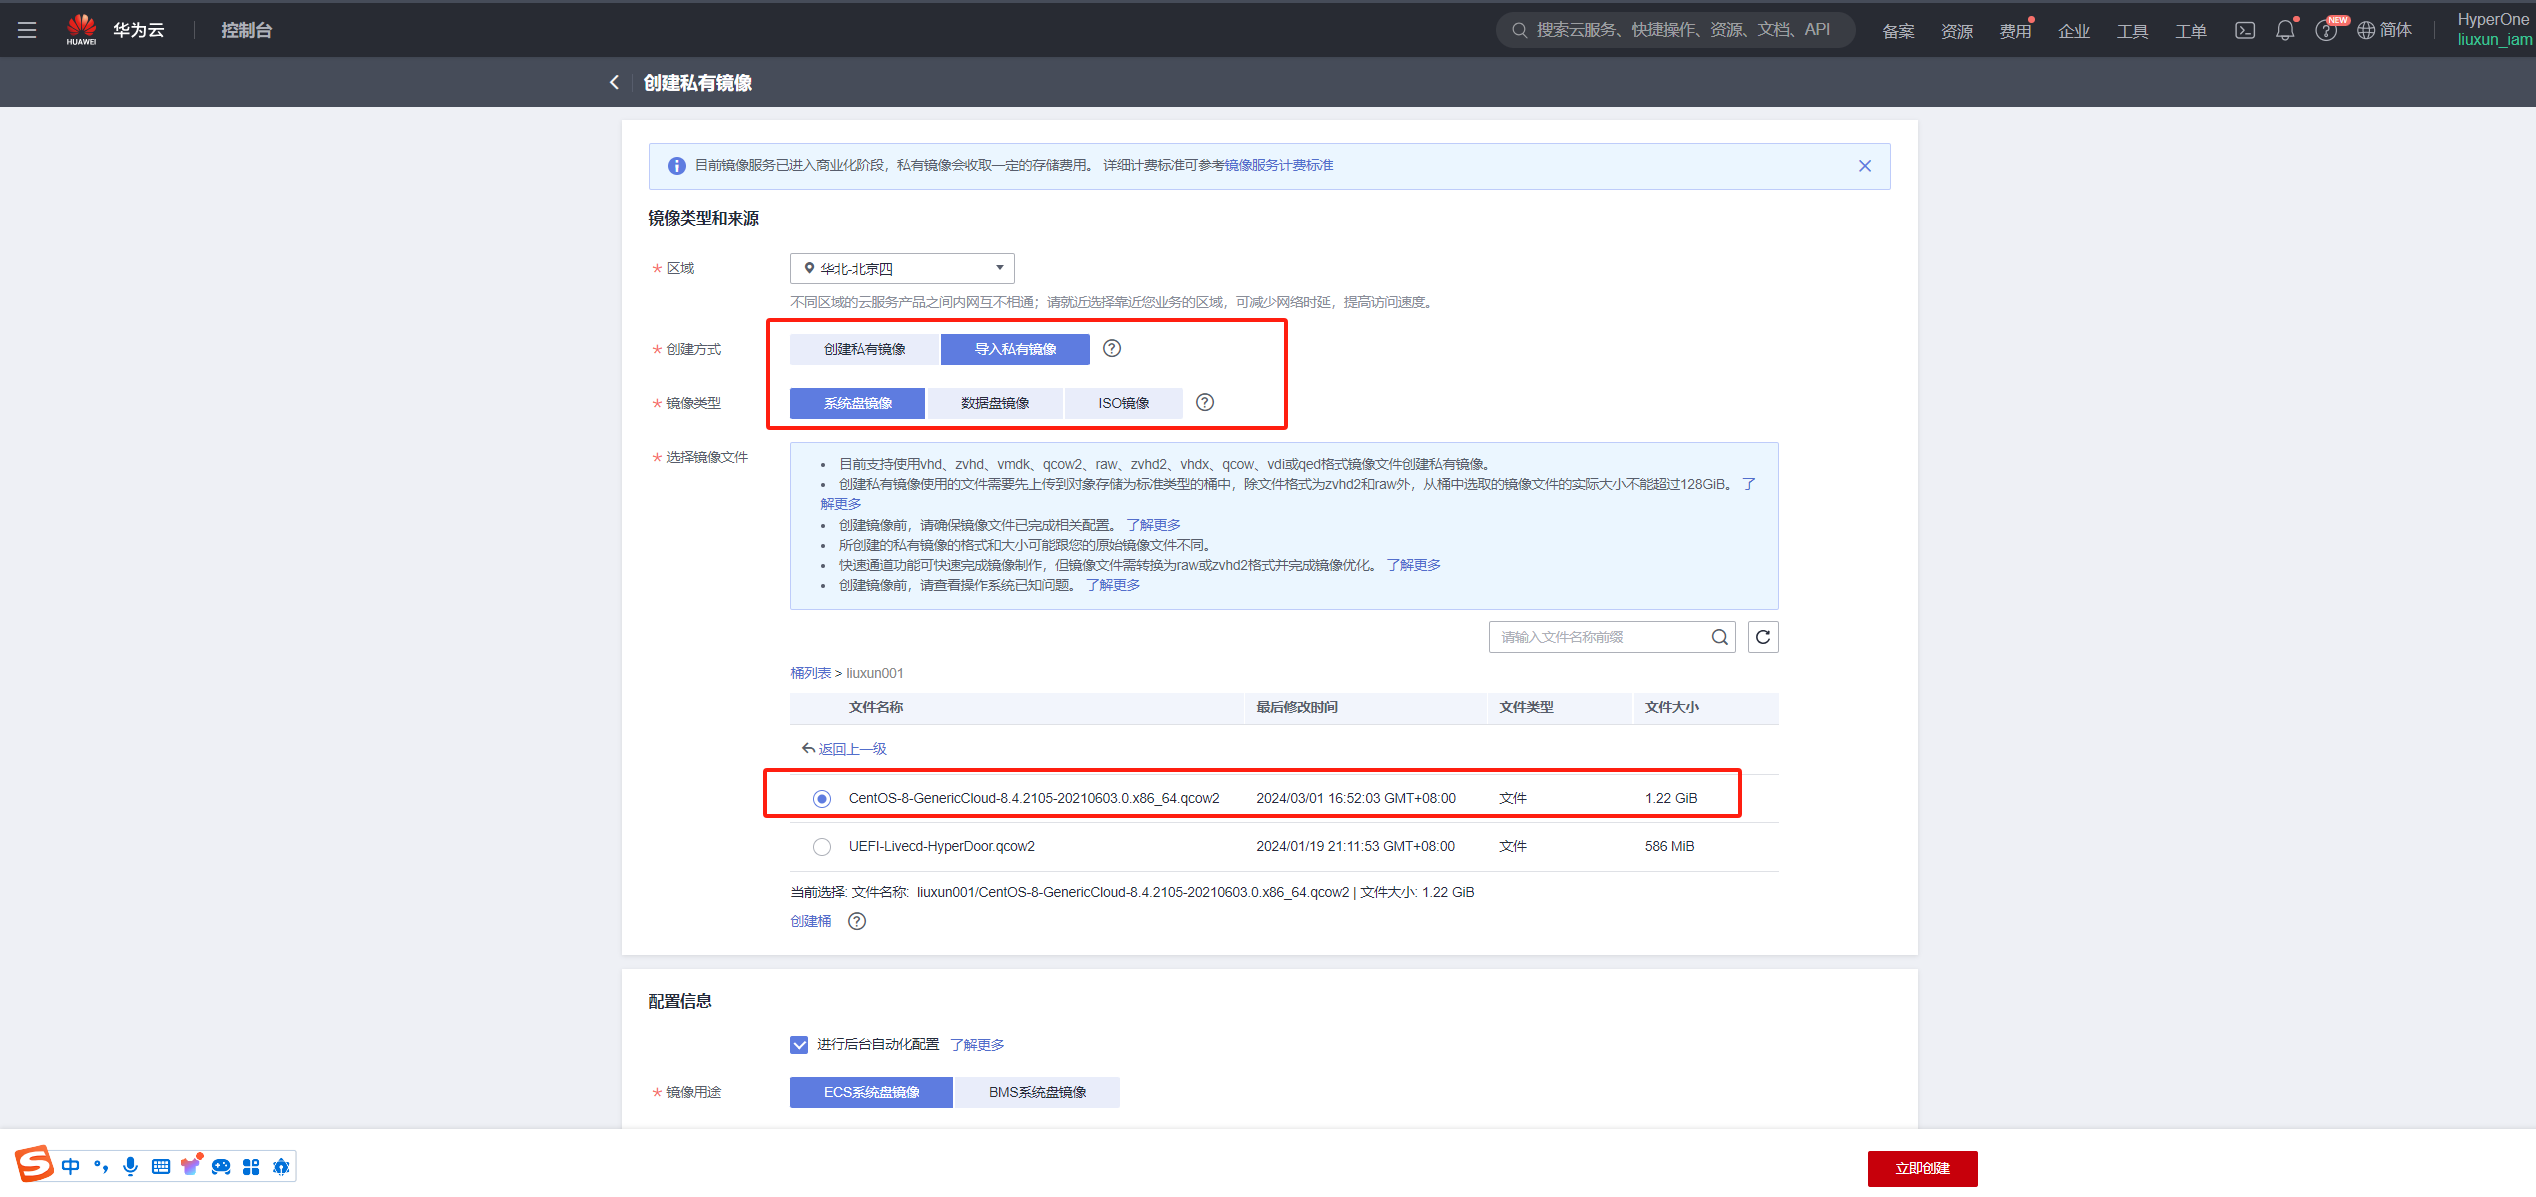Click the Sogou input method logo
2536x1197 pixels.
pyautogui.click(x=33, y=1165)
